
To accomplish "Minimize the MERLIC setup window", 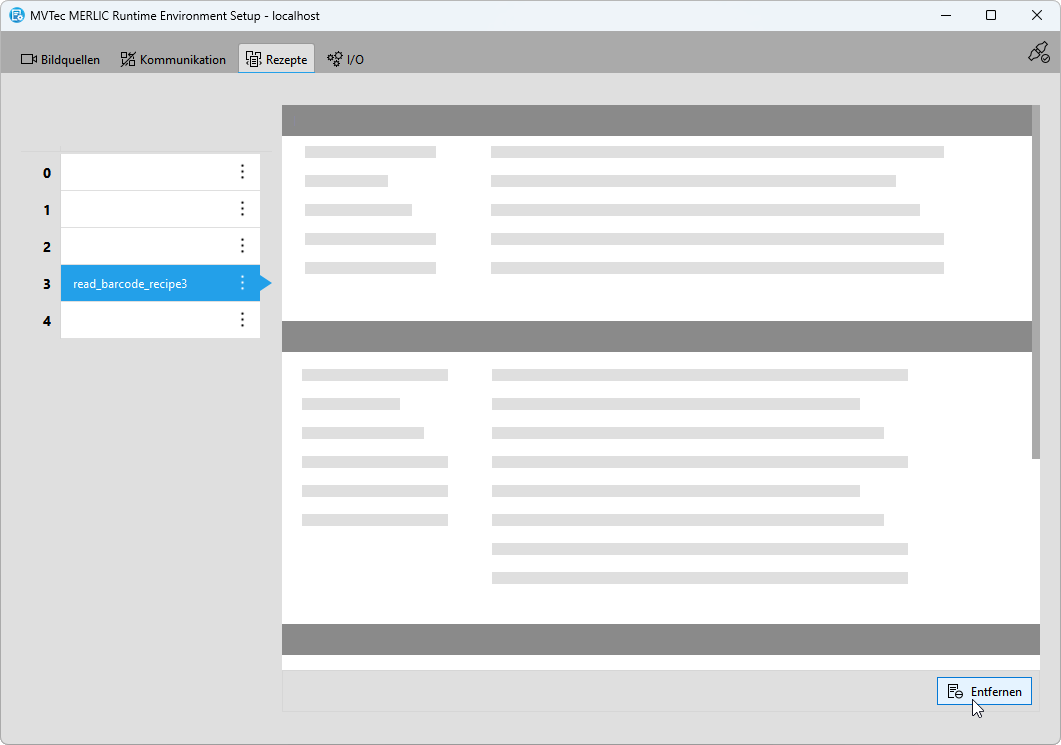I will pyautogui.click(x=945, y=16).
